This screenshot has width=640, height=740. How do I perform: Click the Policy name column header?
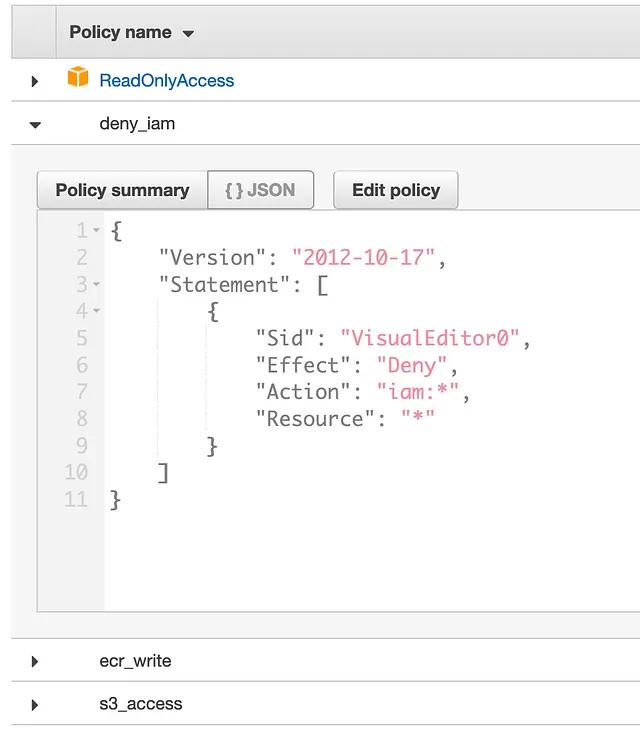[120, 32]
